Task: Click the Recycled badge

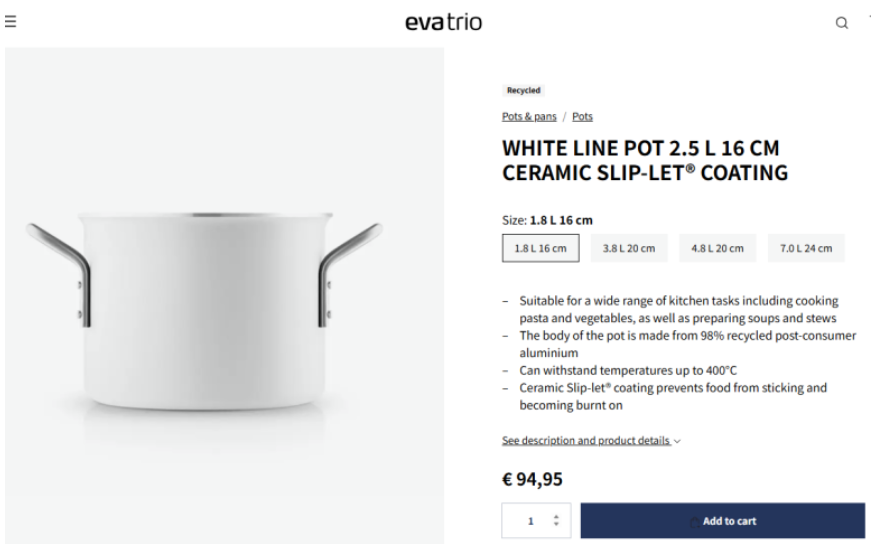Action: [x=523, y=90]
